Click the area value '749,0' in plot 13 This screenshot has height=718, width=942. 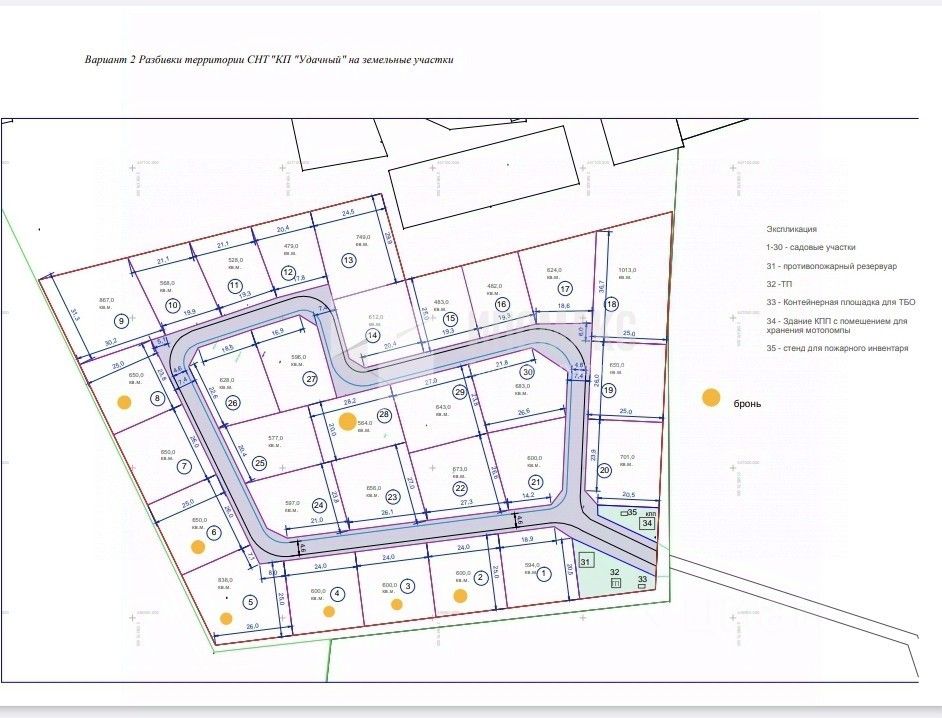pyautogui.click(x=363, y=237)
